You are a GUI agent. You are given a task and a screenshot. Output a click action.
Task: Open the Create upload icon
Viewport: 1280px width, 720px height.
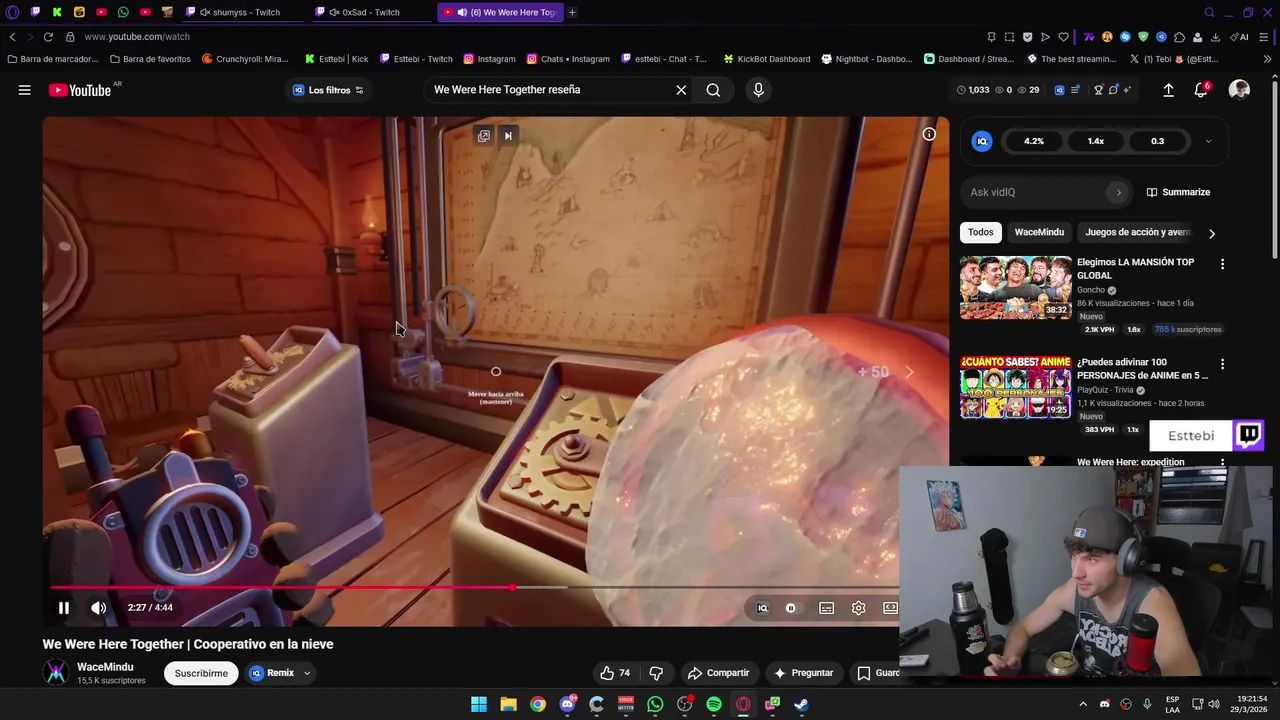tap(1168, 90)
